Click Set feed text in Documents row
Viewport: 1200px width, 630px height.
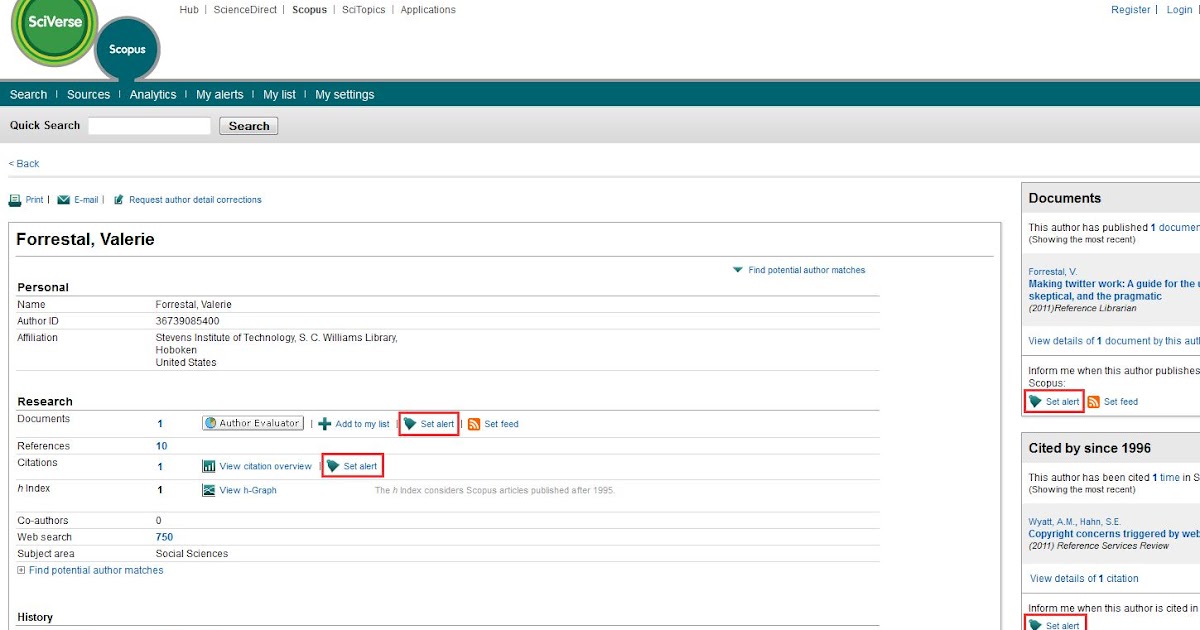click(501, 424)
